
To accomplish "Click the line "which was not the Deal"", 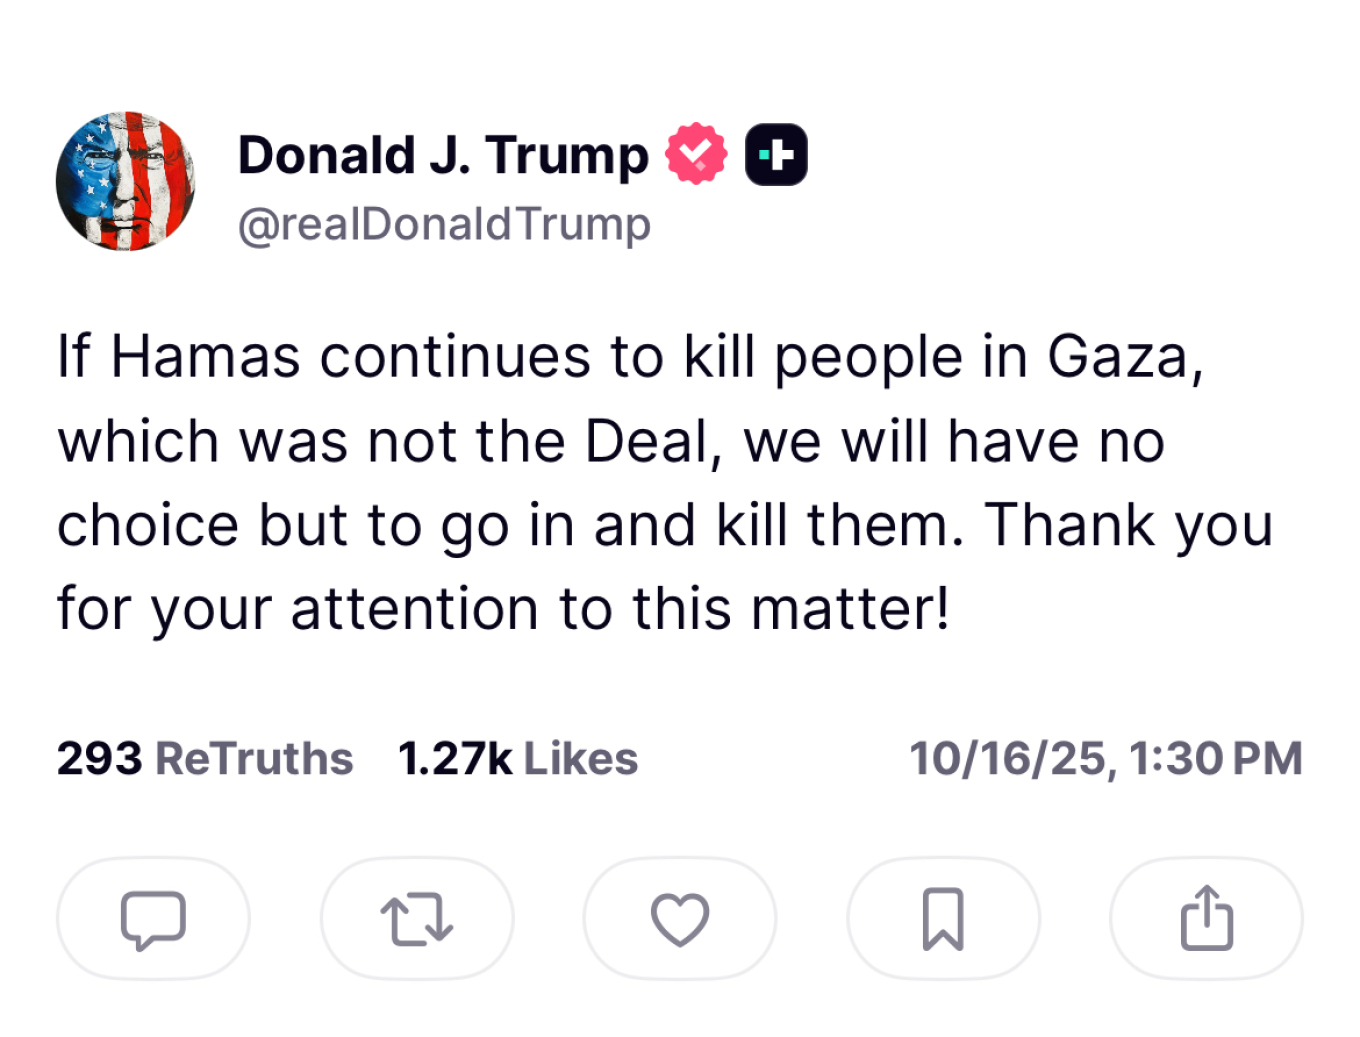I will pyautogui.click(x=610, y=441).
